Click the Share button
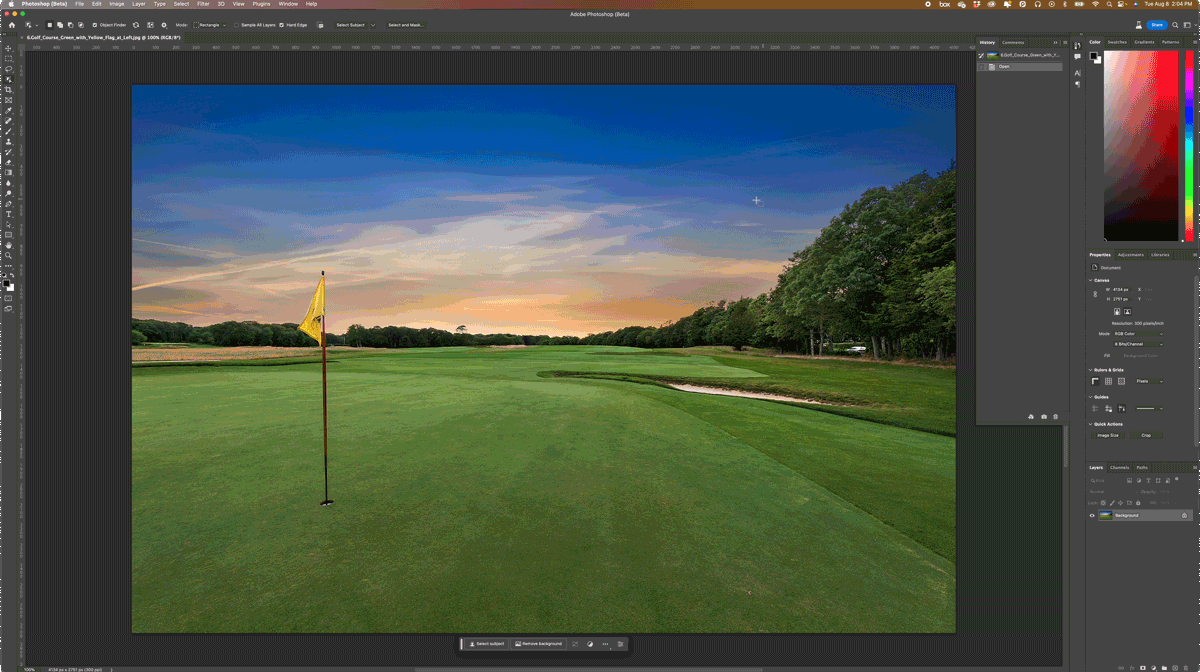This screenshot has width=1200, height=672. (1156, 24)
